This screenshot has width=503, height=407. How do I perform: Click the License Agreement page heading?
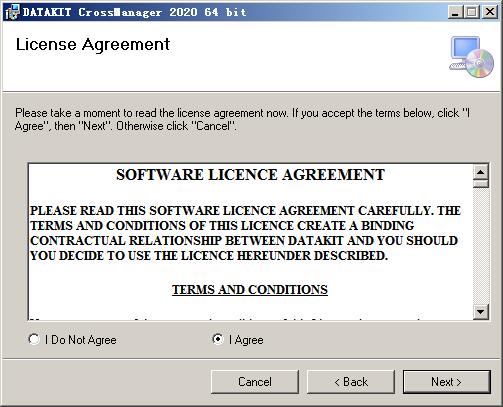93,45
